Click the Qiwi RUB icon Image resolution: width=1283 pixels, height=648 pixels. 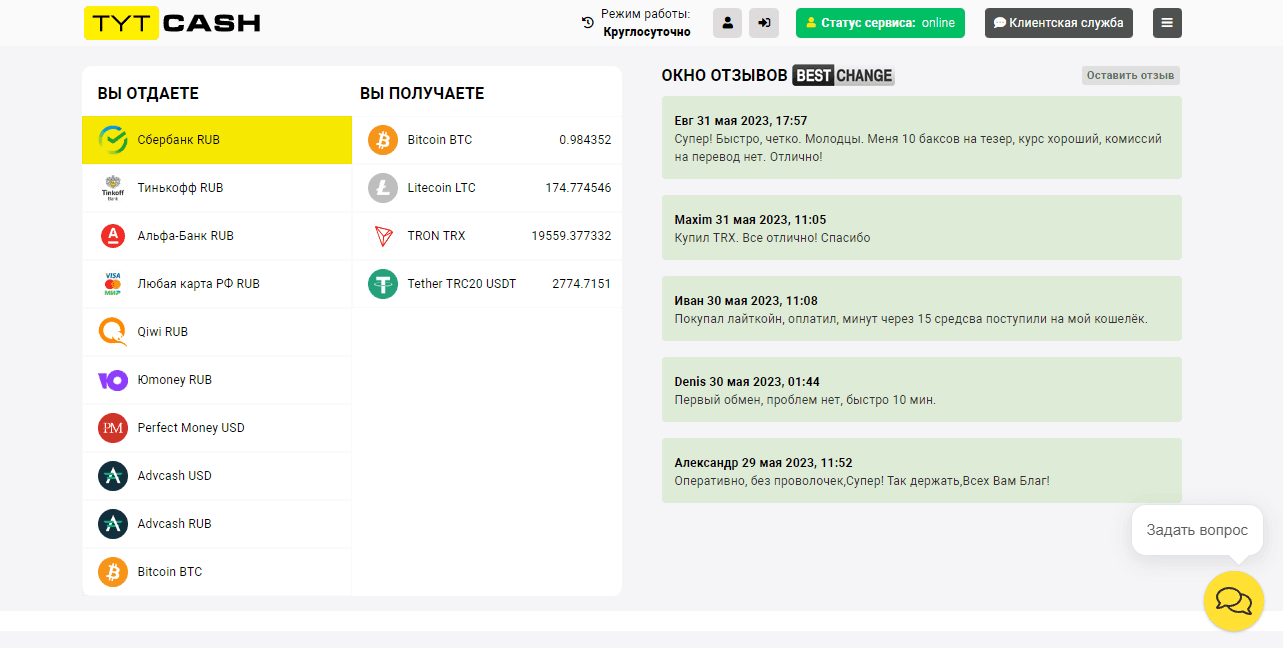113,332
